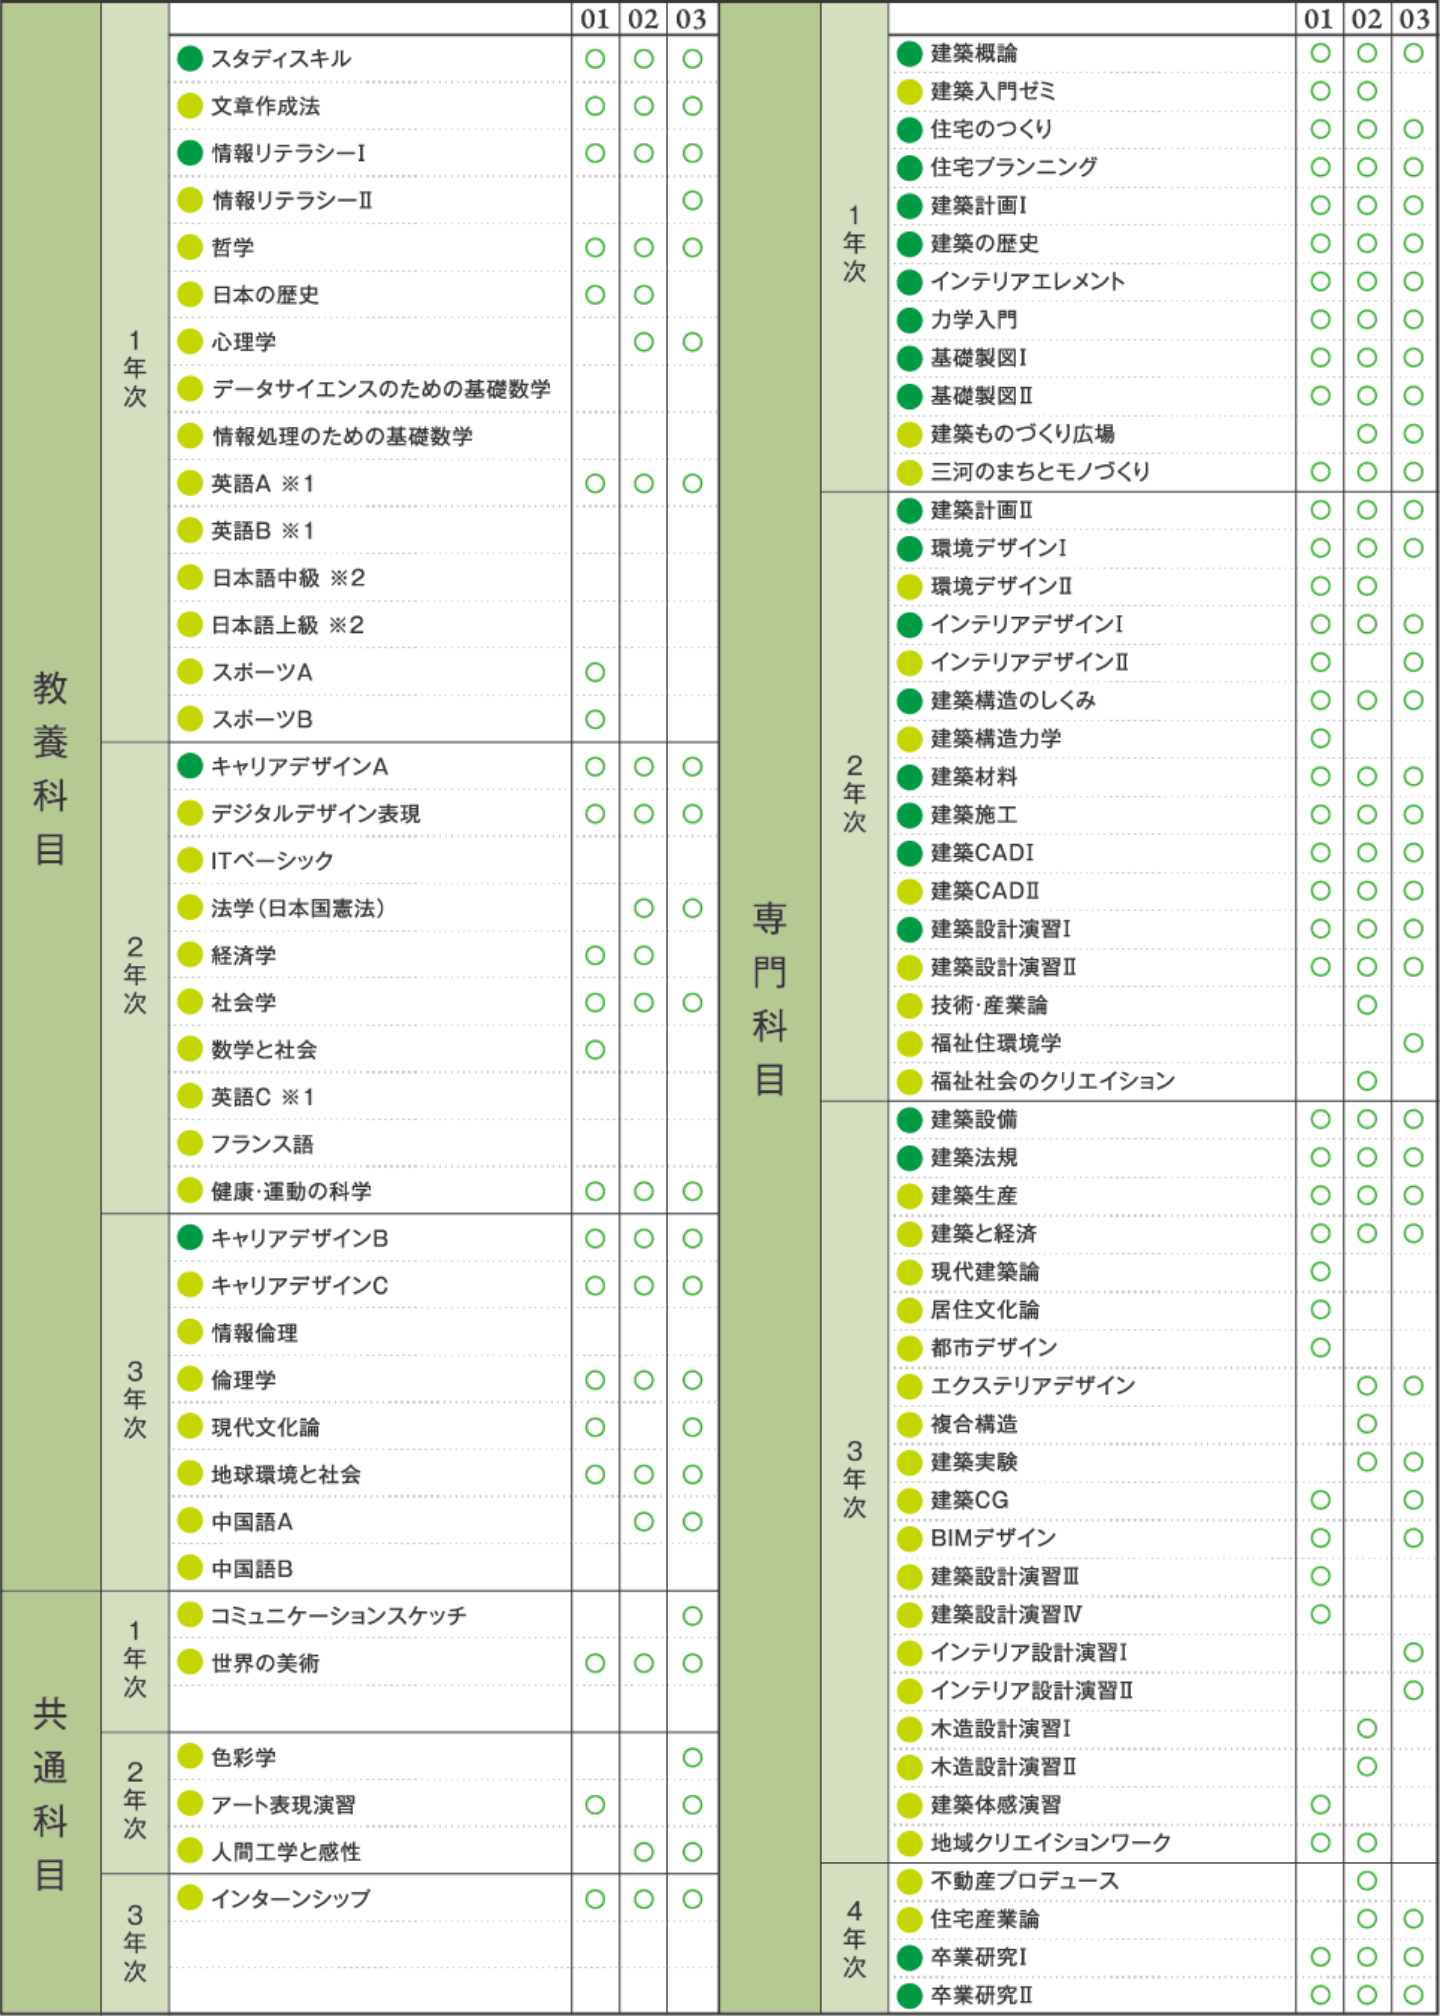Click the 法学(日本国憲法) course name

298,908
